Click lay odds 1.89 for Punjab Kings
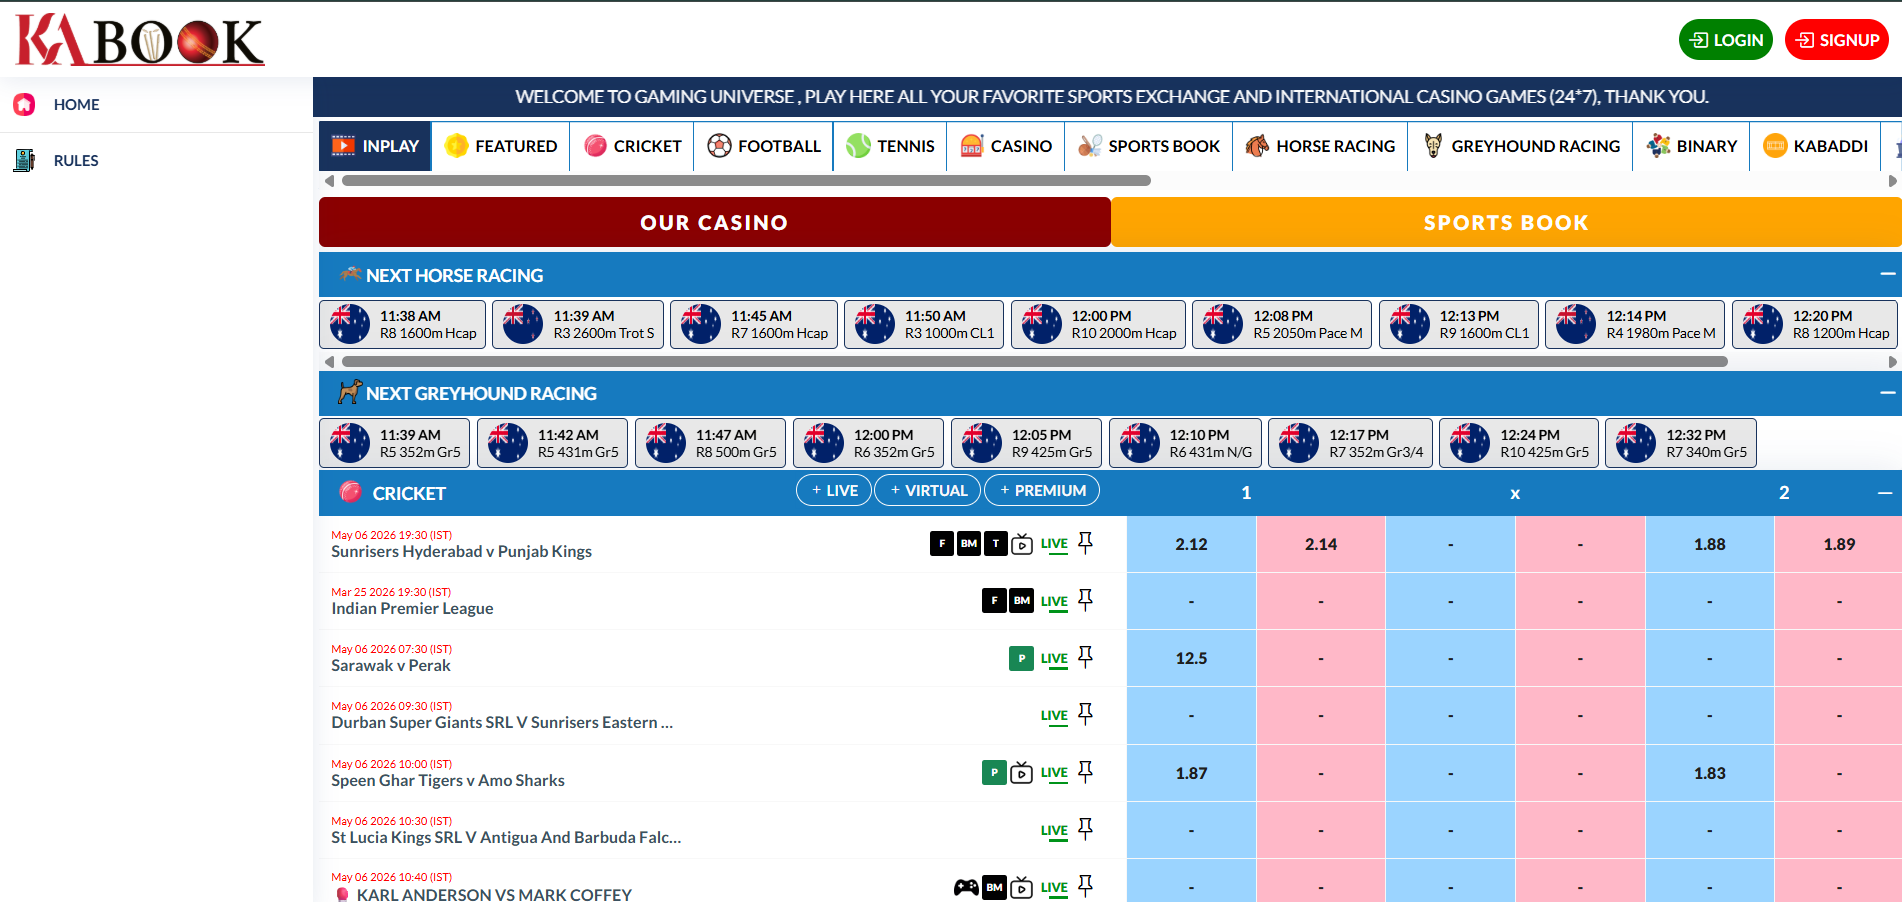This screenshot has height=902, width=1902. point(1839,544)
